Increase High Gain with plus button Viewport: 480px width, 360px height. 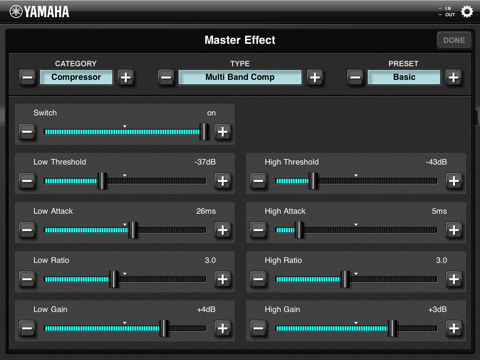click(454, 328)
